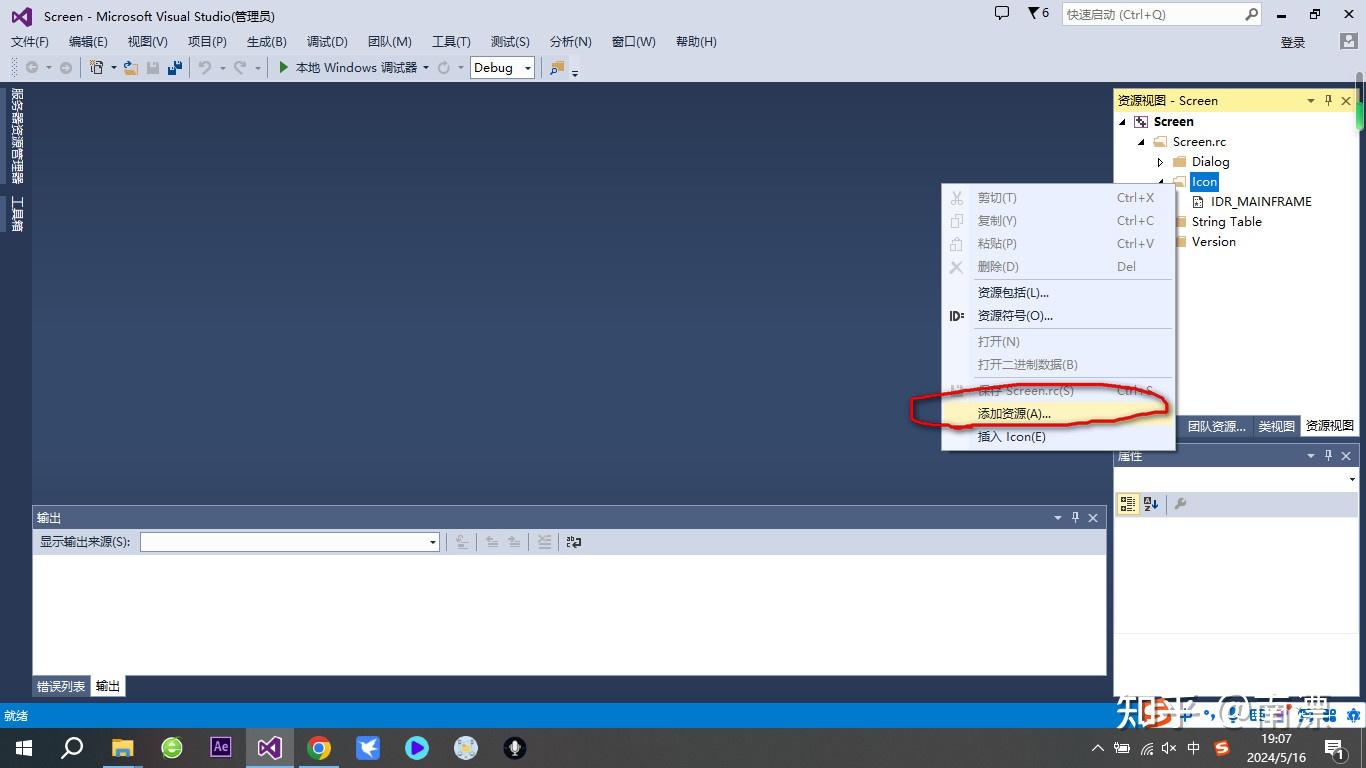Click the Undo arrow icon
Viewport: 1366px width, 768px height.
[x=204, y=68]
